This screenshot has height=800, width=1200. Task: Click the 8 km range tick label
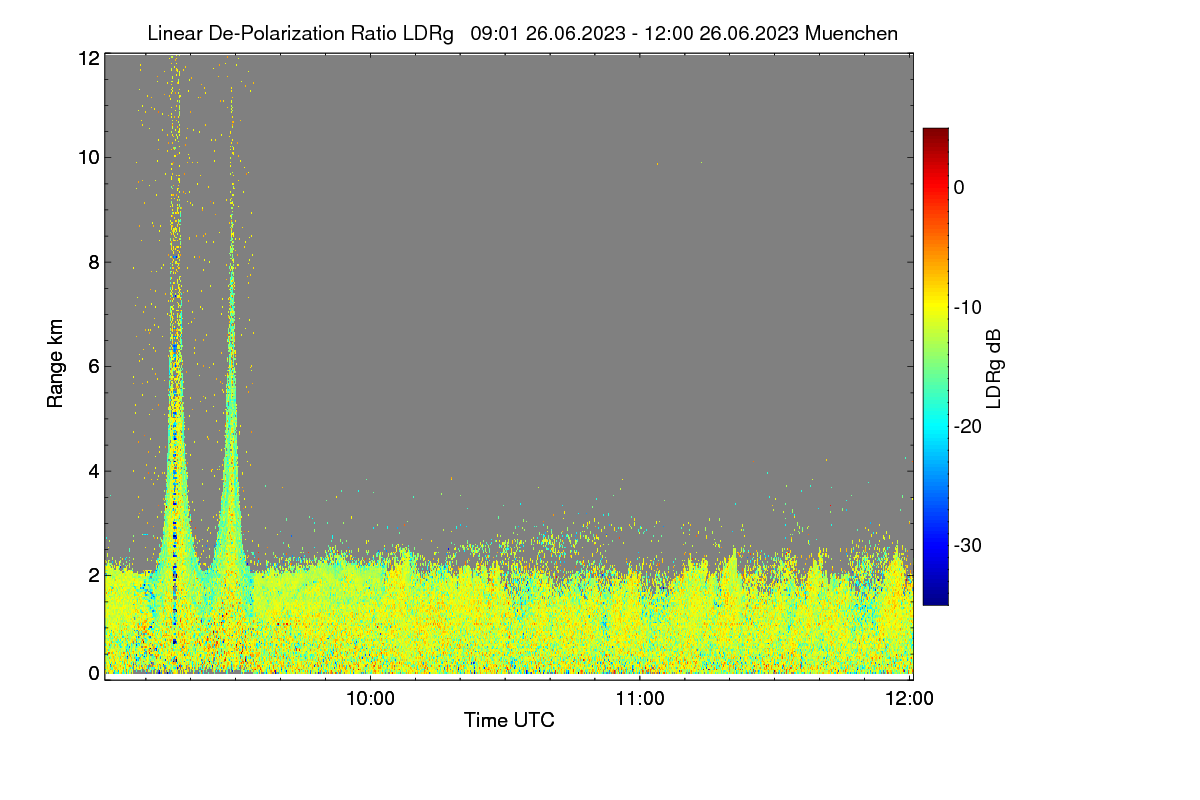[94, 262]
